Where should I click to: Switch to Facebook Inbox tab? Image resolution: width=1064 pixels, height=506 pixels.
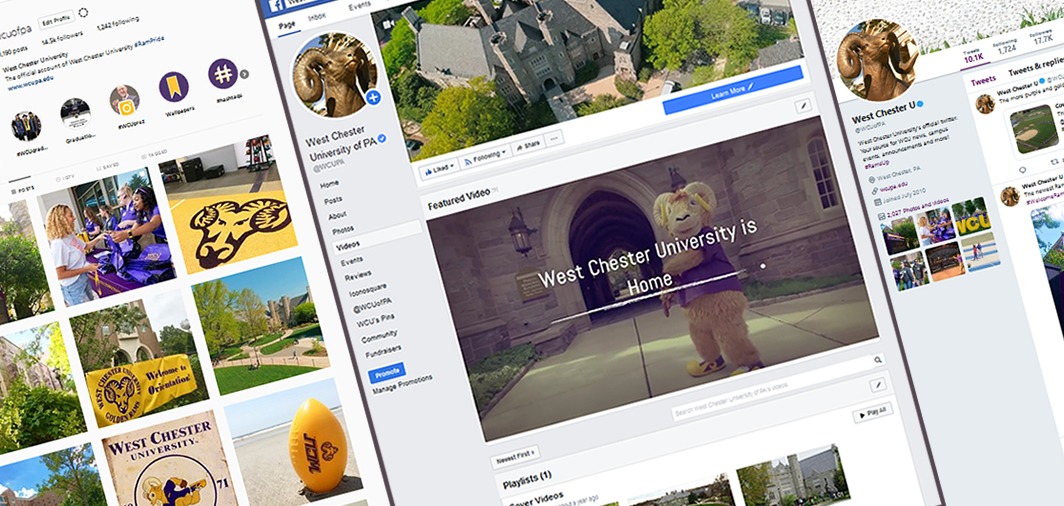pos(316,15)
